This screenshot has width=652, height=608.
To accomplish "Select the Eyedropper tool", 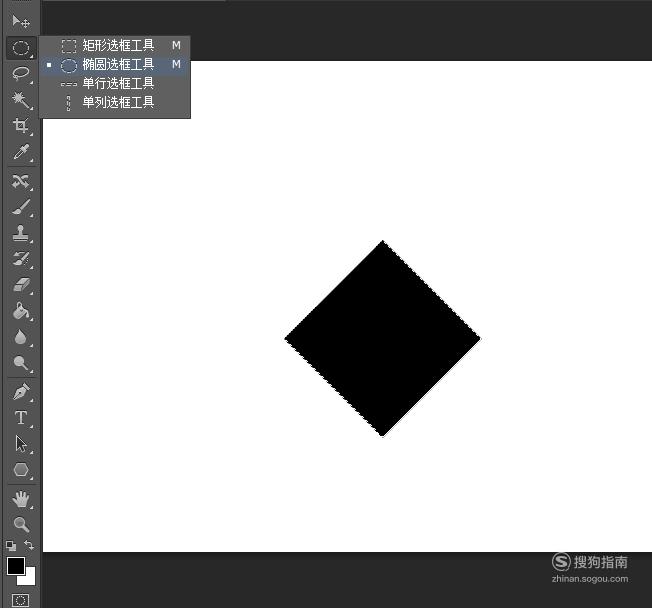I will click(21, 152).
